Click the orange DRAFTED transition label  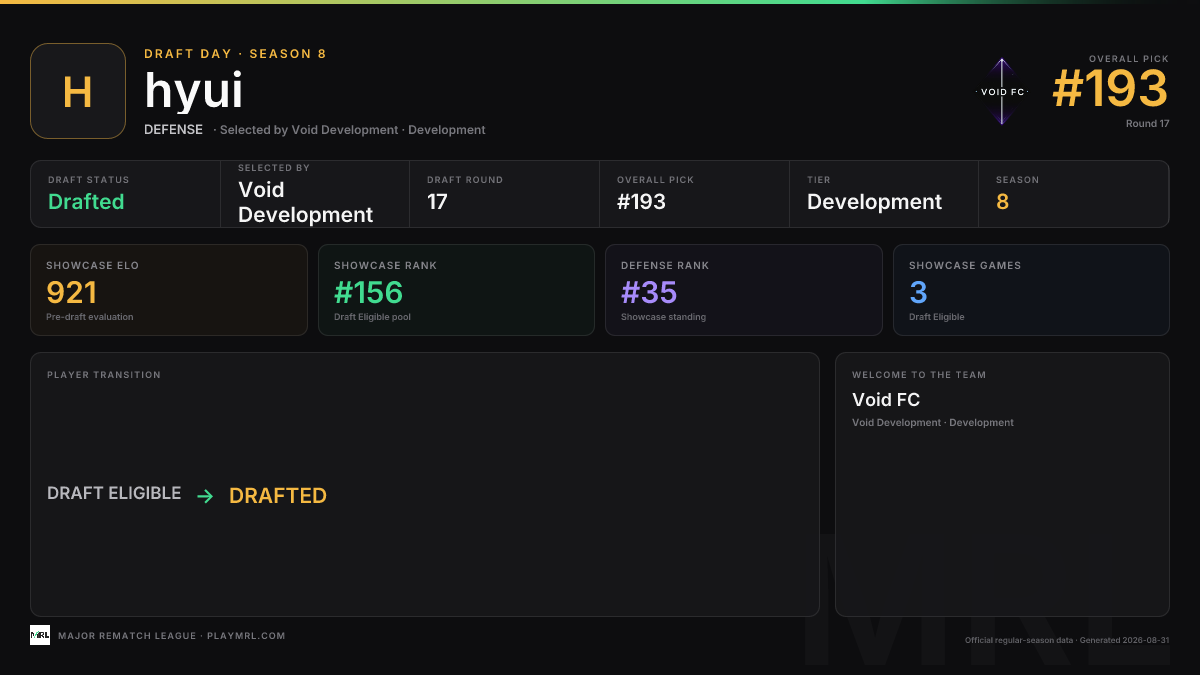coord(278,496)
